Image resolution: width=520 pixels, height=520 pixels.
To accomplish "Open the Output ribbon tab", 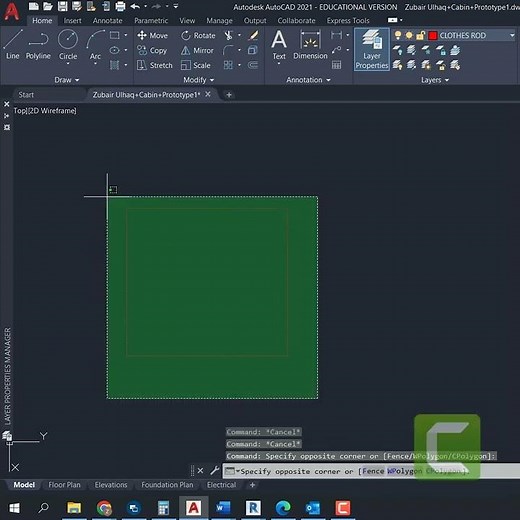I will coord(255,21).
